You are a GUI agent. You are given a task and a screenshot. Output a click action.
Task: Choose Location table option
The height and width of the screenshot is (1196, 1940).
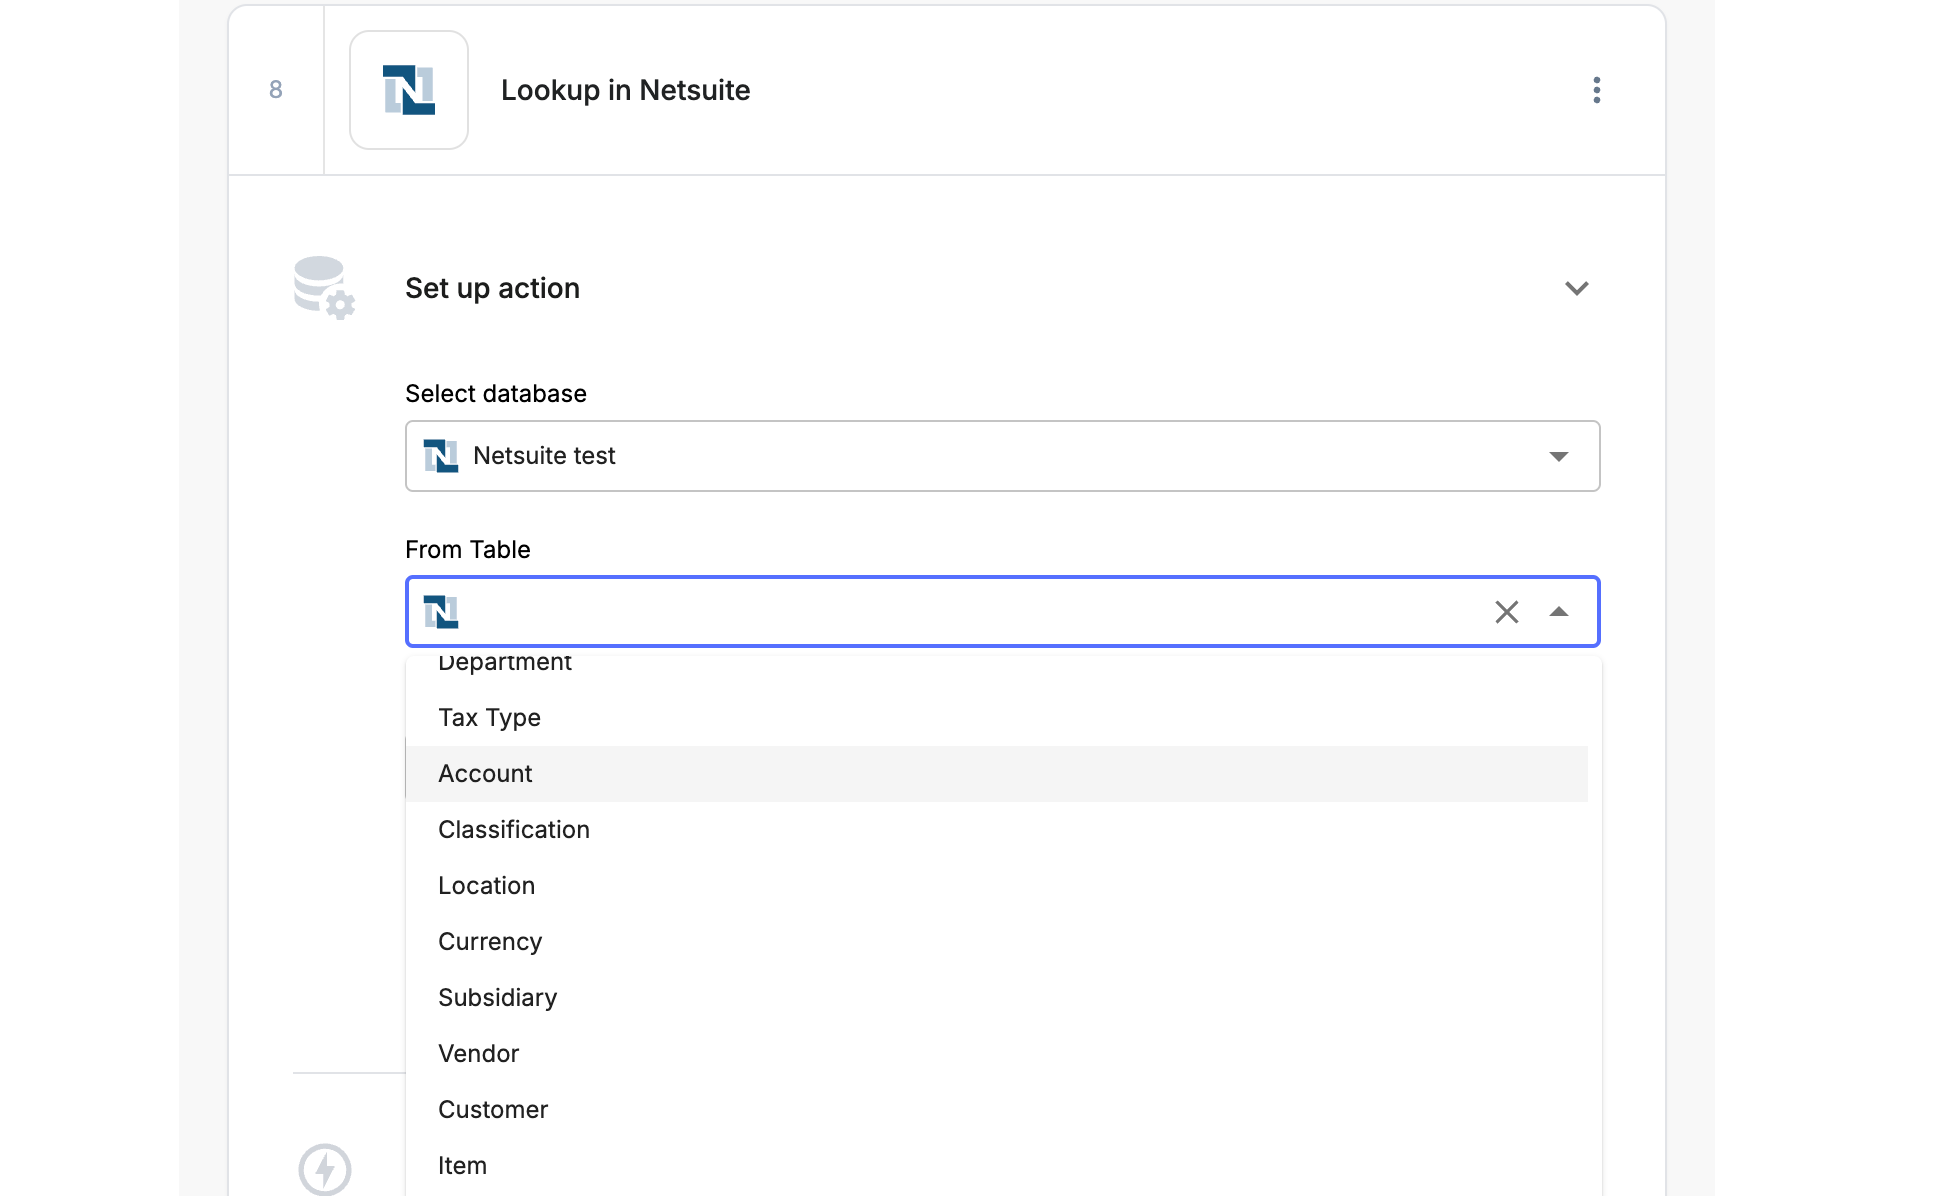point(486,886)
